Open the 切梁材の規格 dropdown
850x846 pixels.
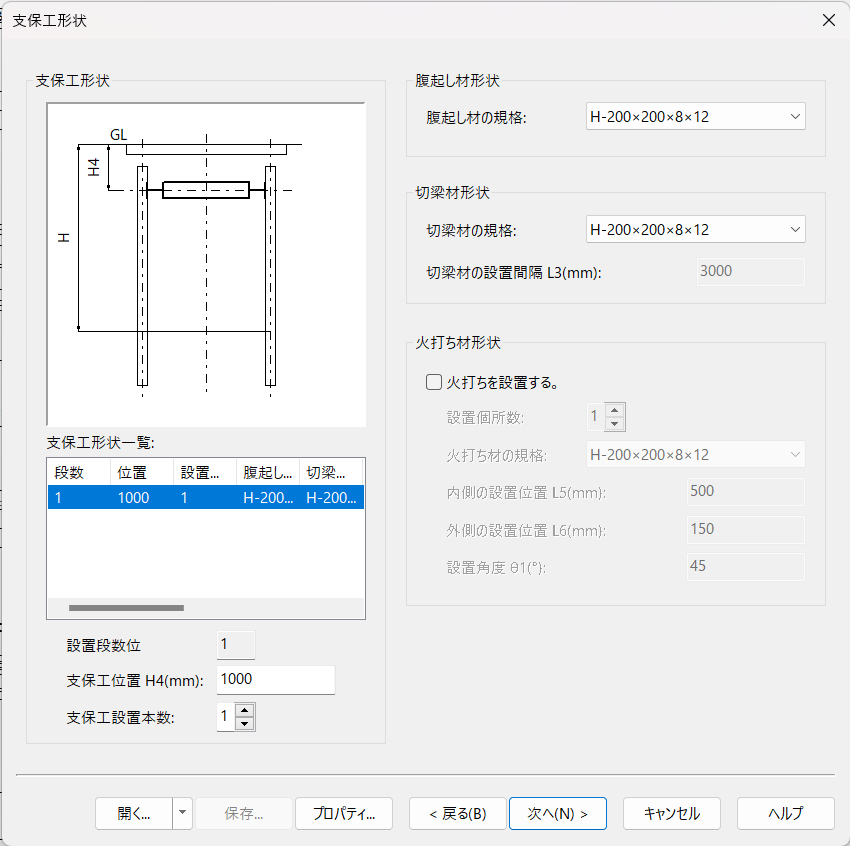(696, 229)
